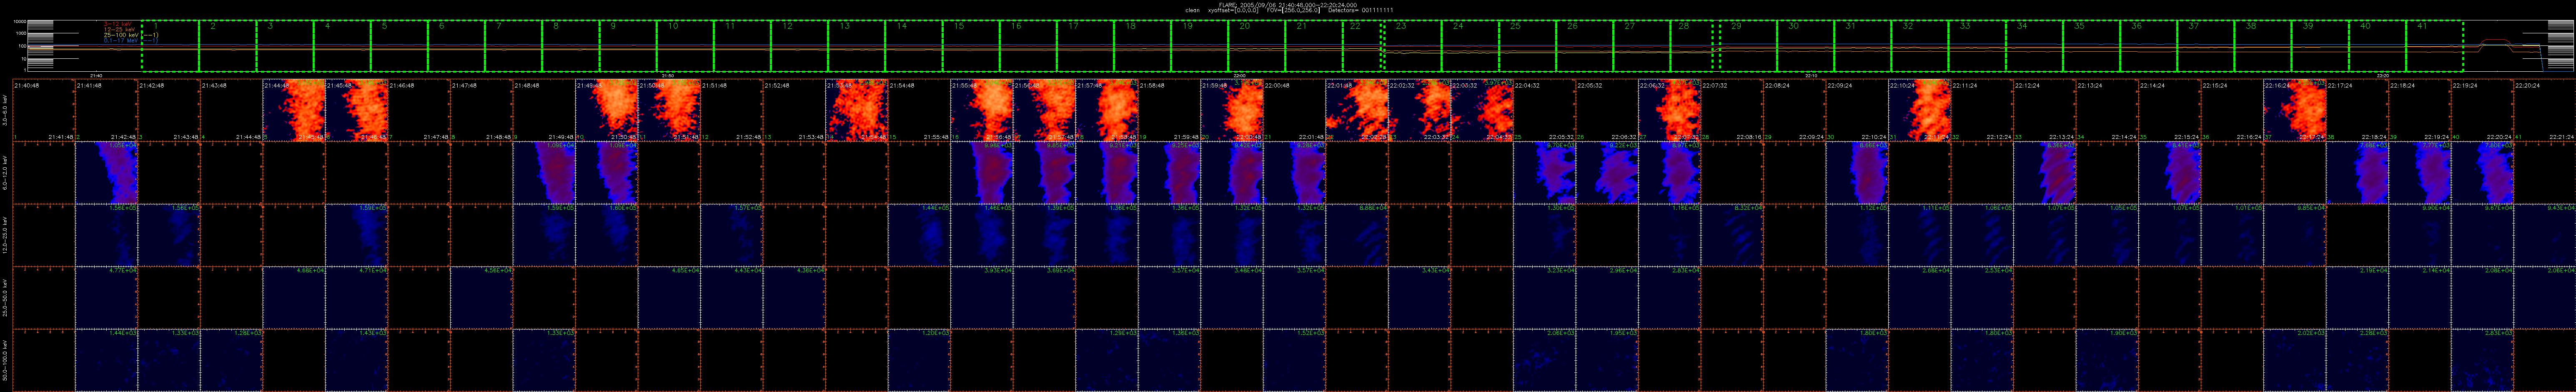2576x392 pixels.
Task: Open the empty 3-6 keV frame starting 21:40:48
Action: [x=44, y=110]
